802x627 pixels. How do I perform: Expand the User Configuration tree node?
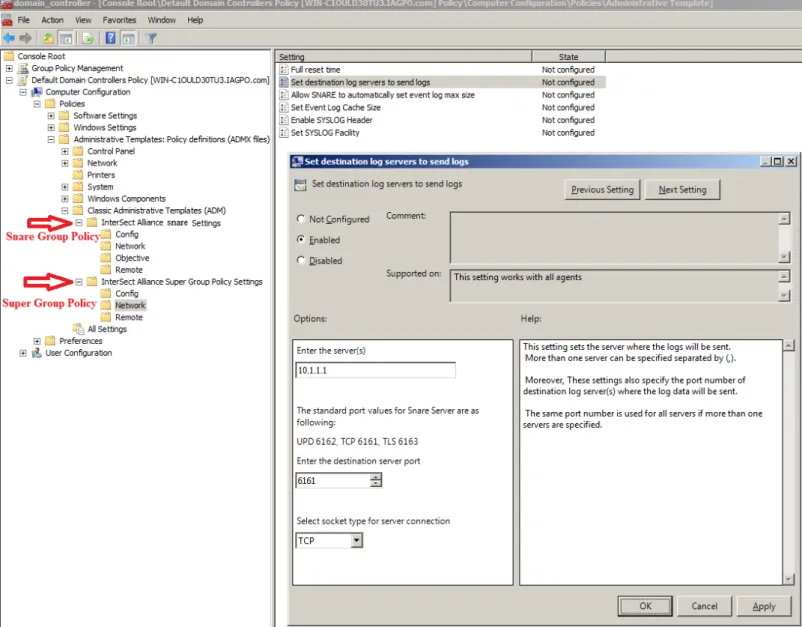(23, 353)
